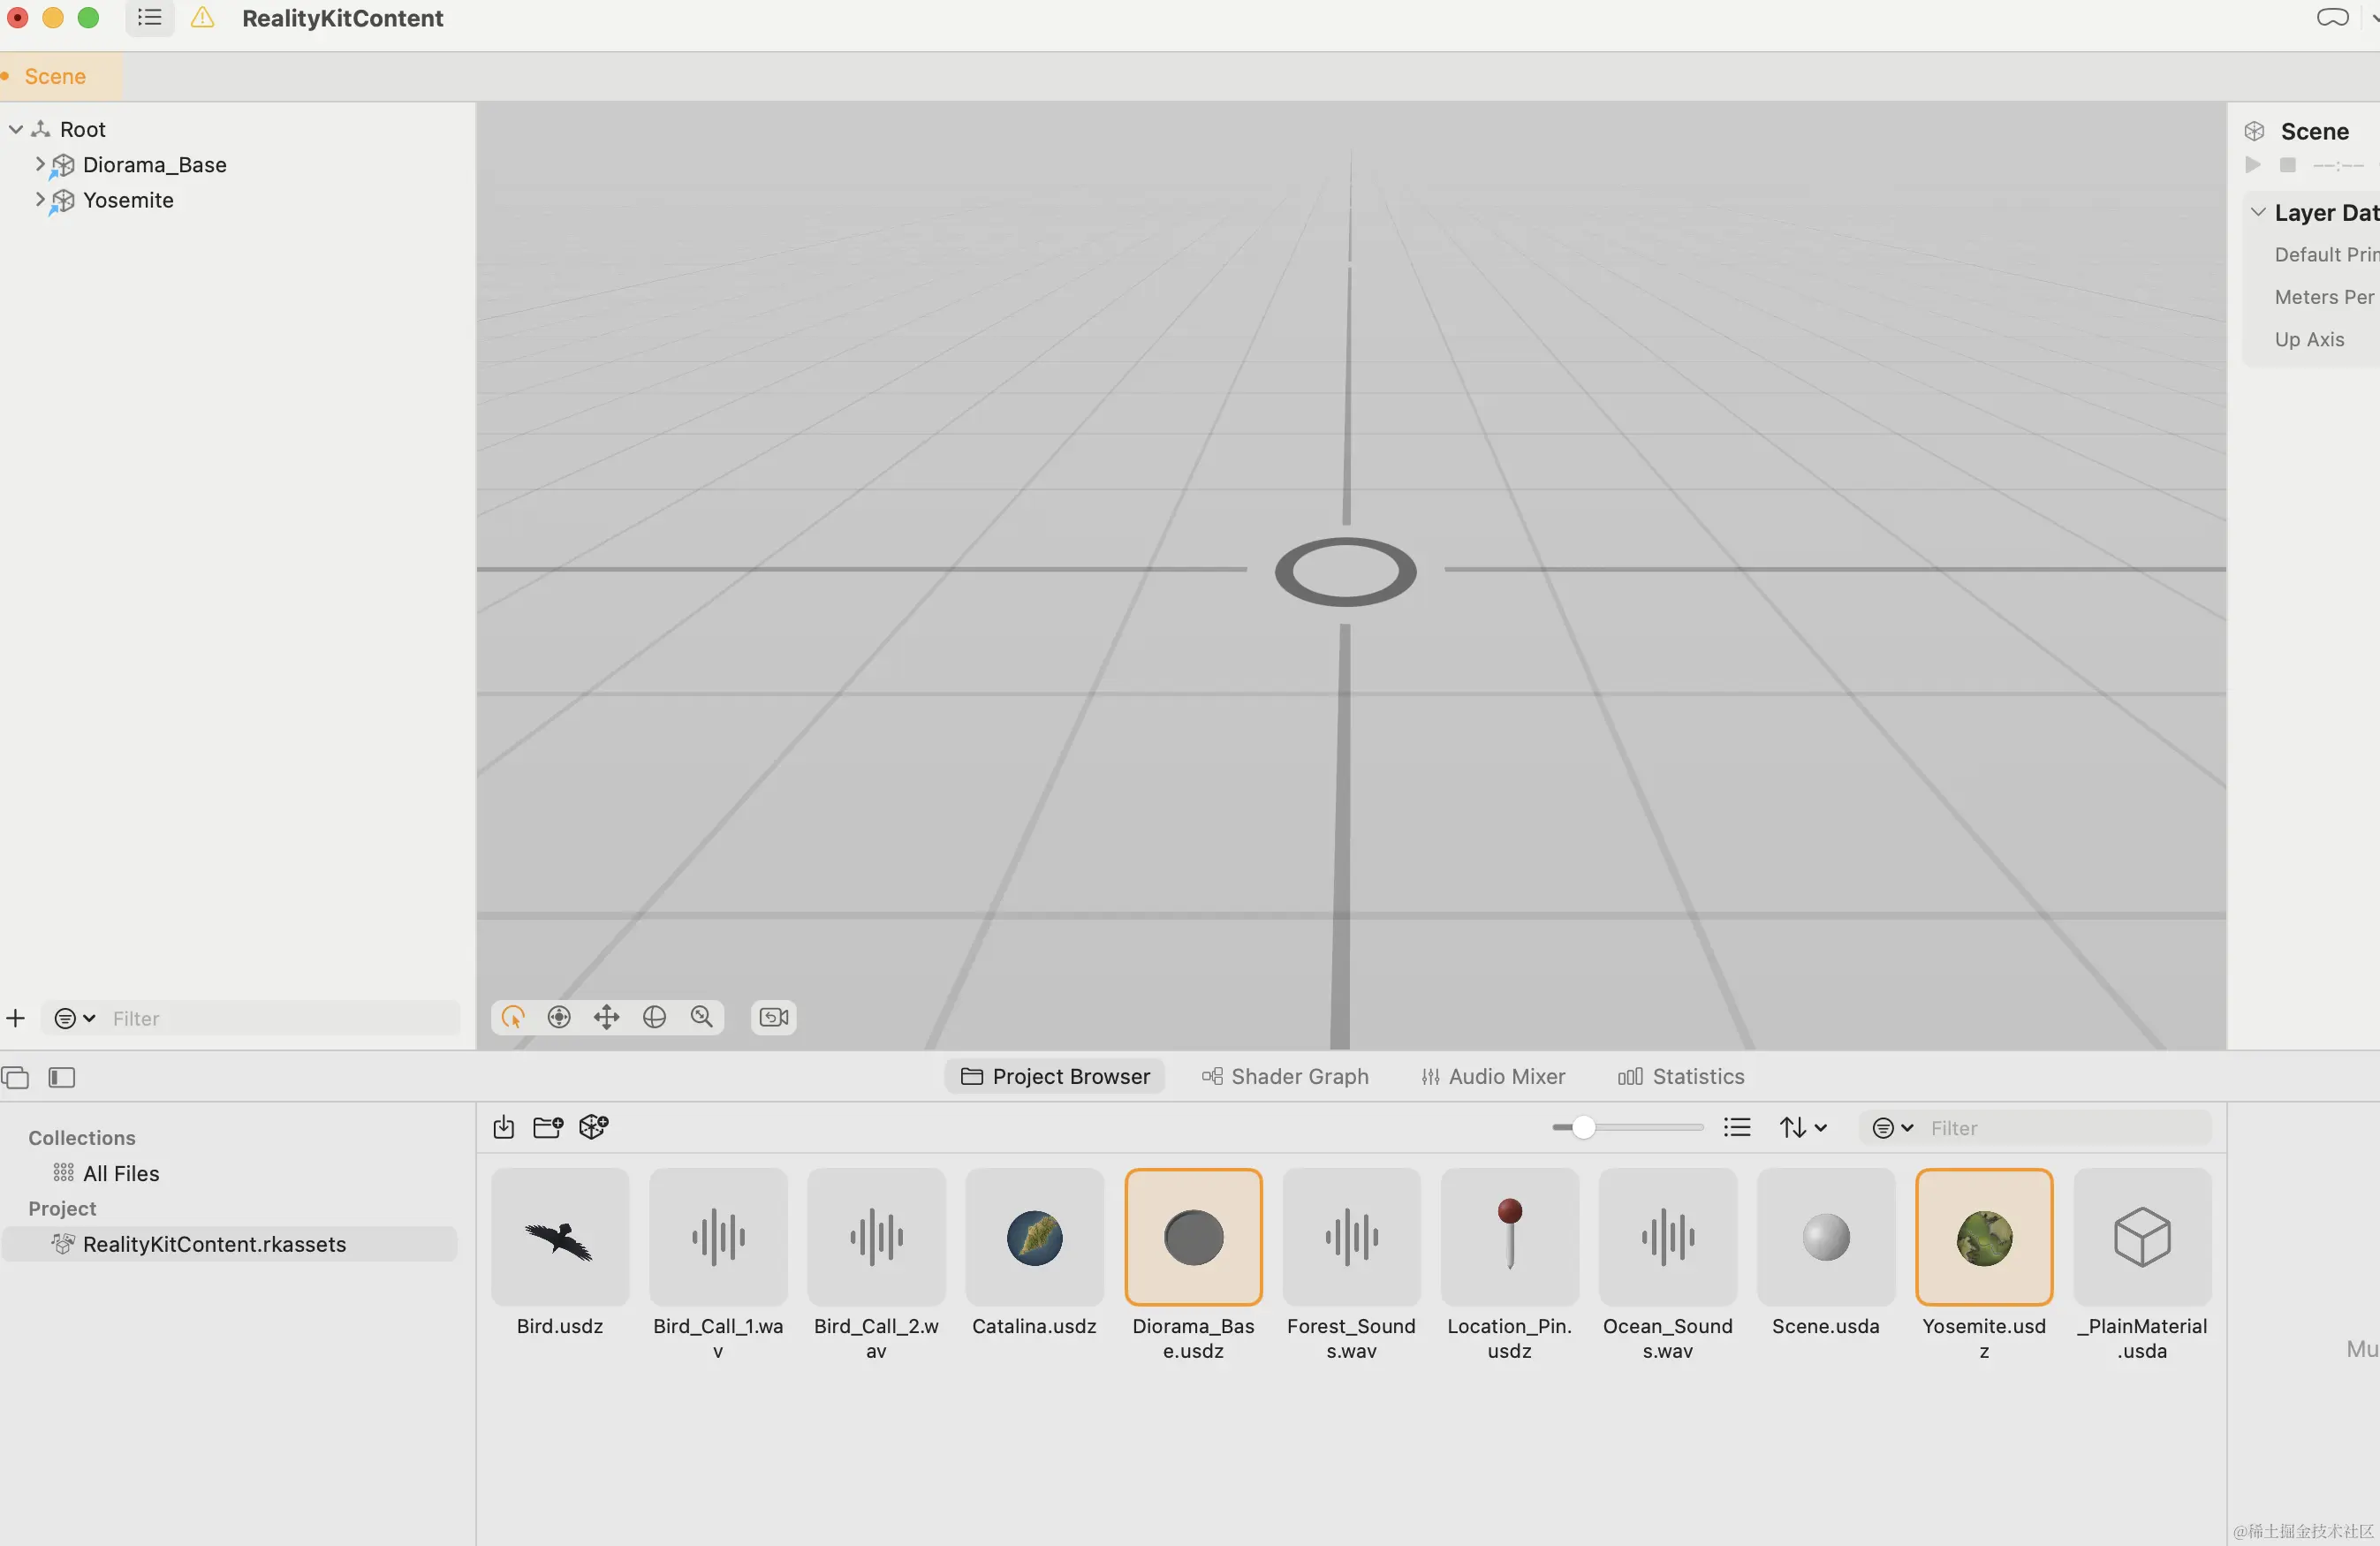2380x1546 pixels.
Task: Switch to the Audio Mixer tab
Action: (1493, 1076)
